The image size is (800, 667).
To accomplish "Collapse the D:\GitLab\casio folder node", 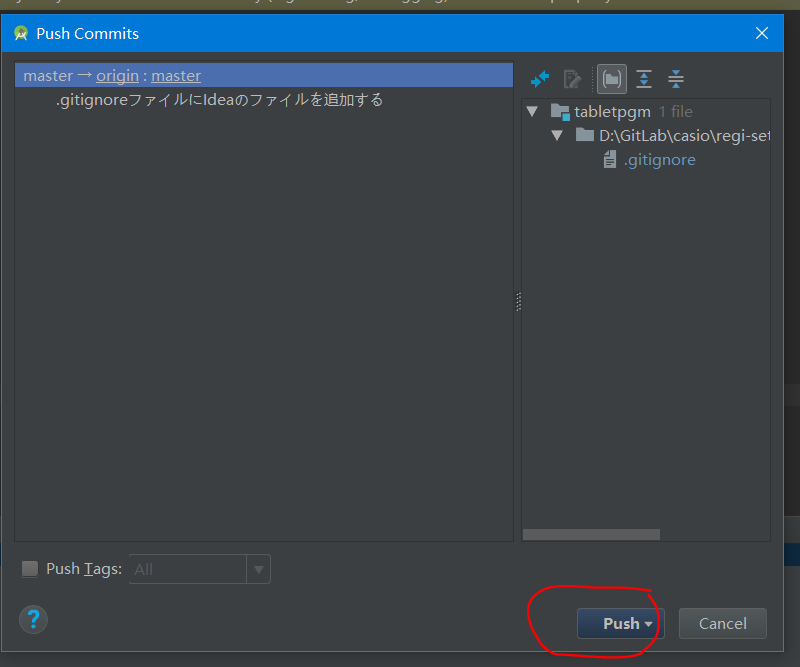I will click(x=557, y=136).
